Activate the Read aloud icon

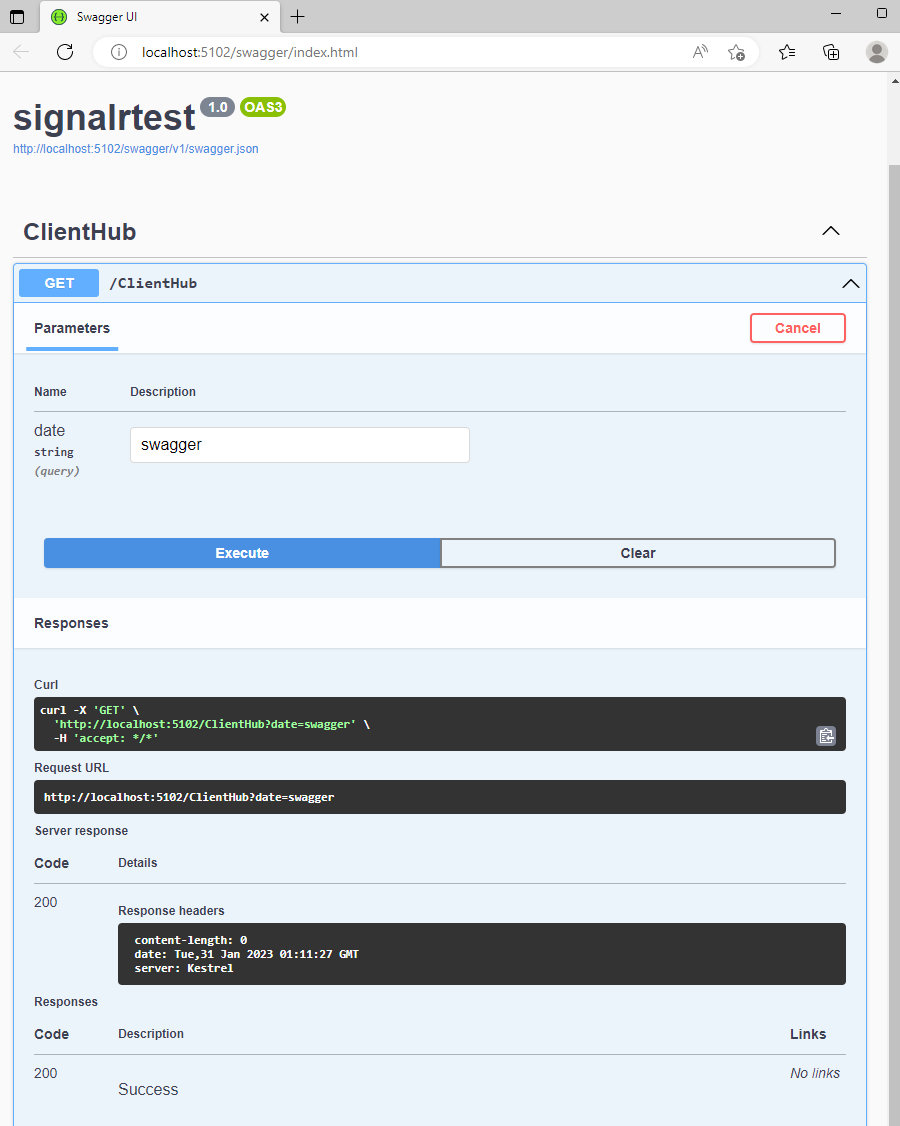[700, 52]
